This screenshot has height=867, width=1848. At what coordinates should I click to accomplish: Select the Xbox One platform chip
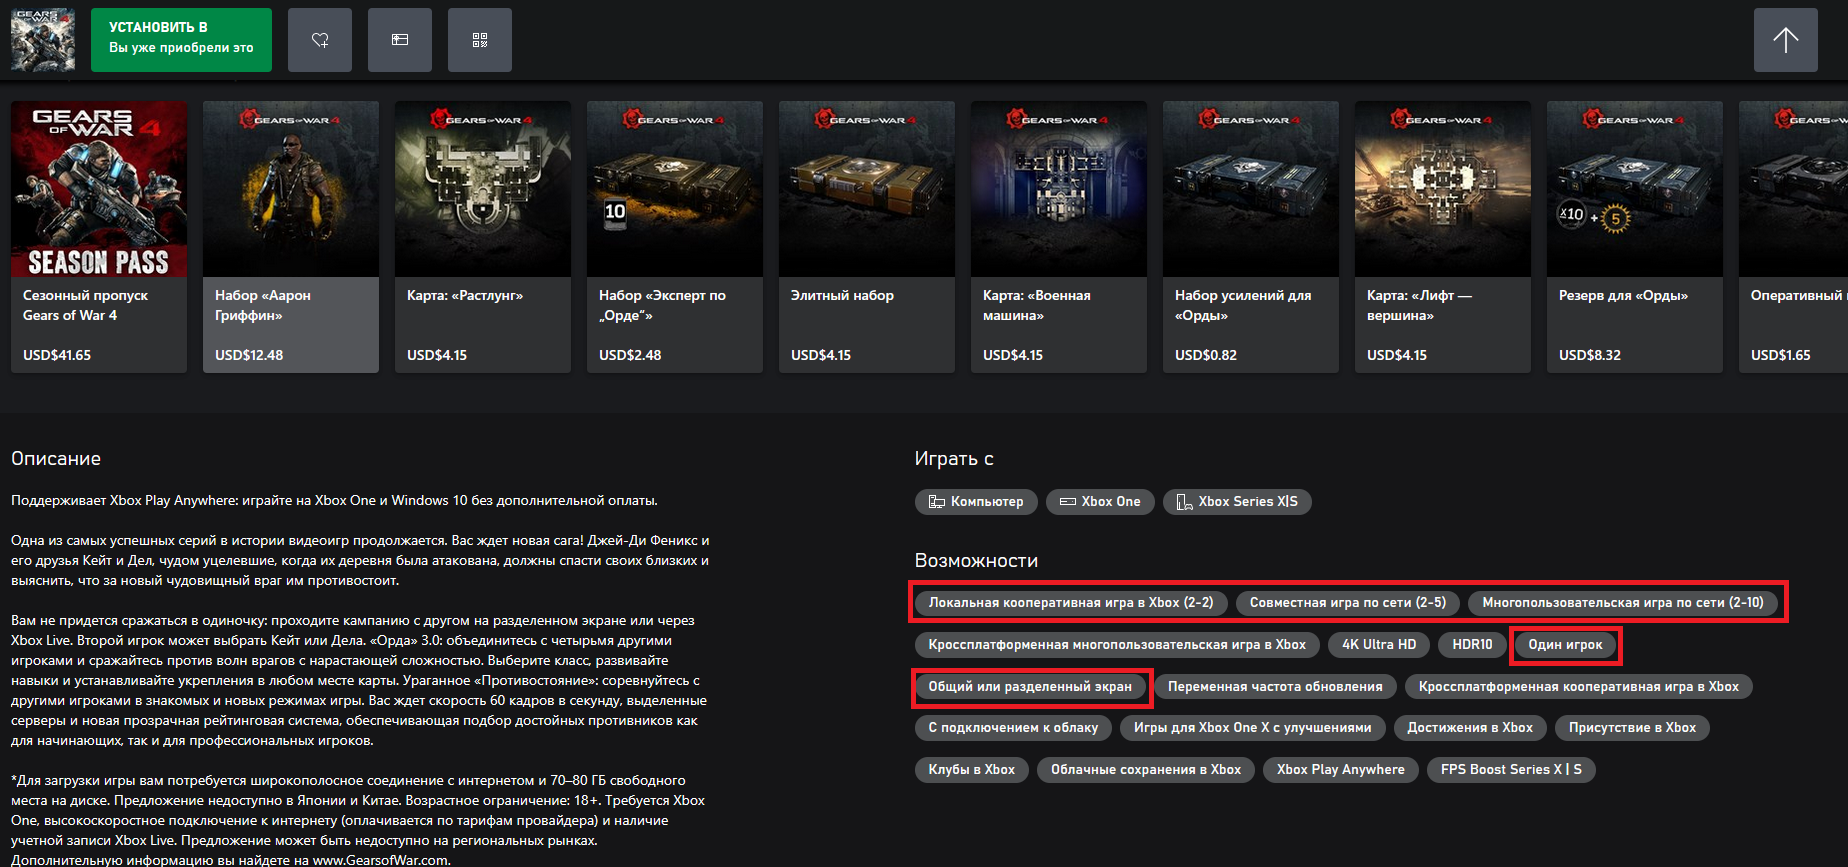[x=1100, y=502]
